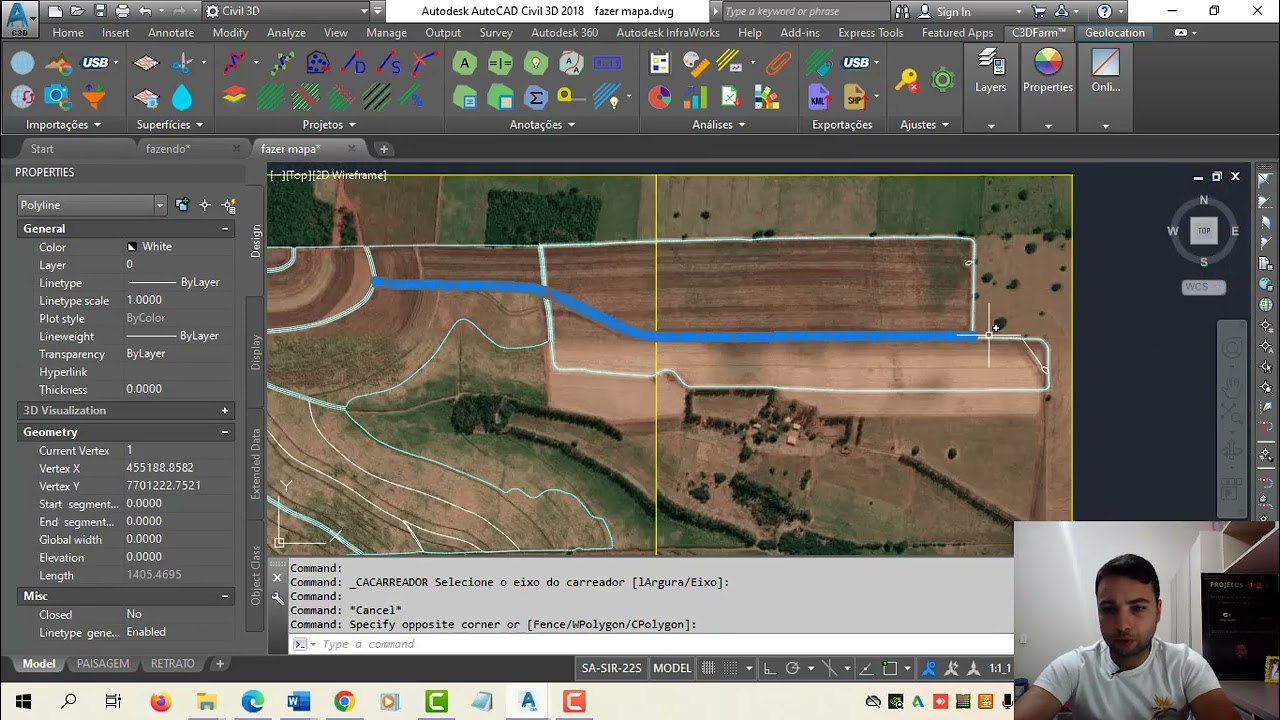This screenshot has width=1280, height=720.
Task: Click the blue dots polygon icon in Projetos
Action: [x=318, y=63]
